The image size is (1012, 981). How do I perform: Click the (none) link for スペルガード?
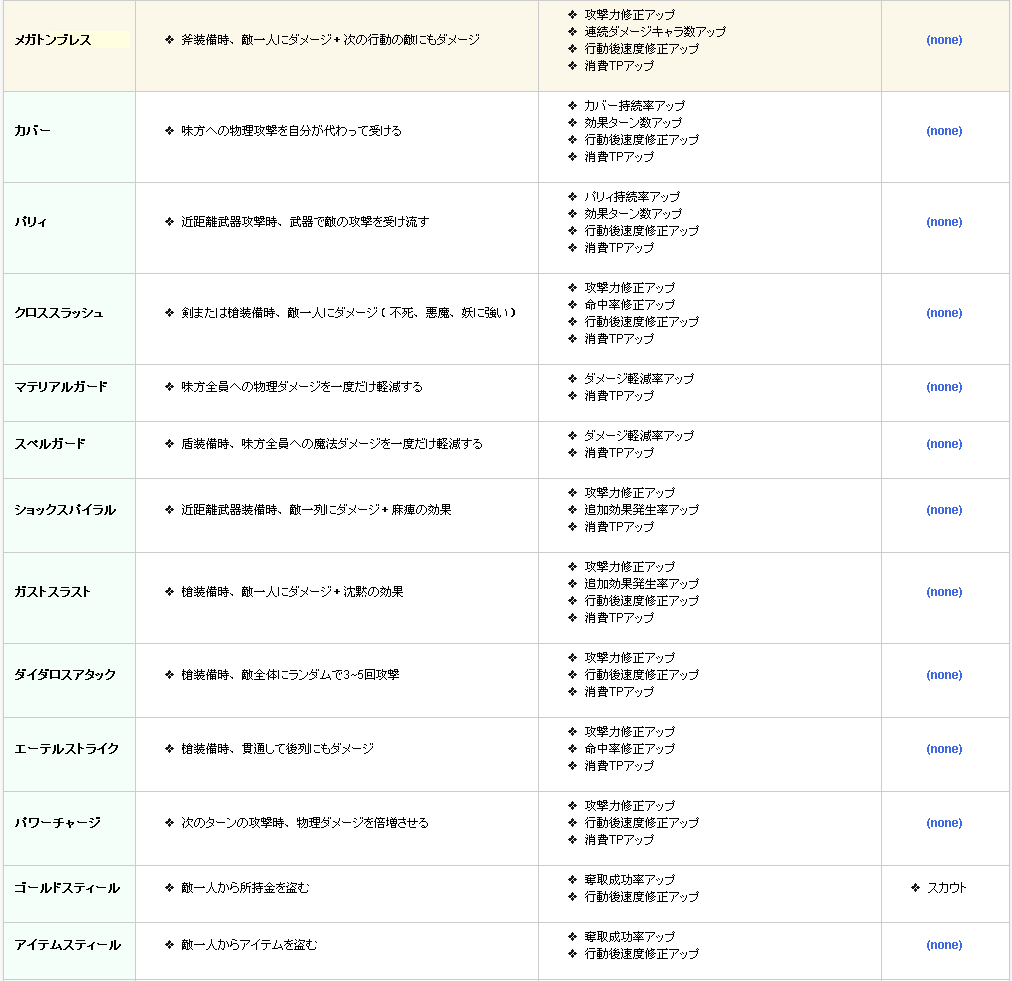tap(944, 444)
